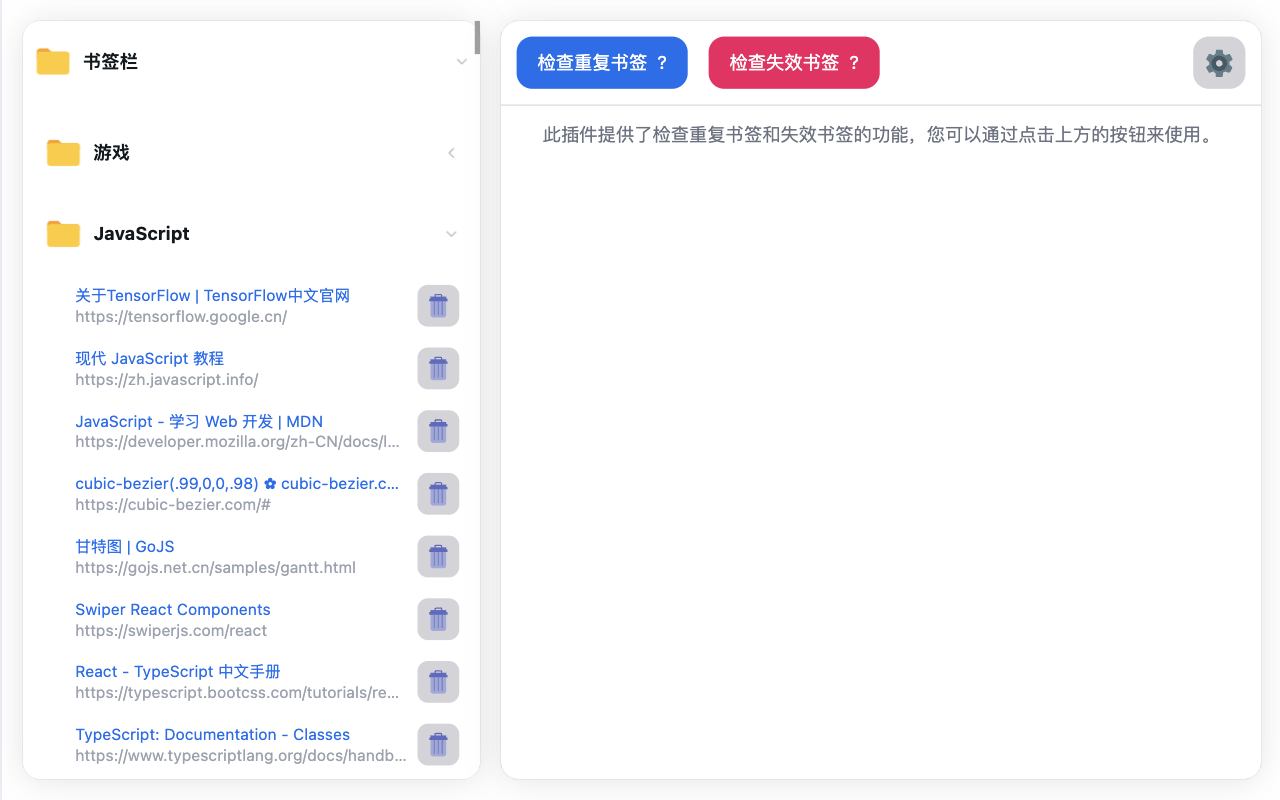Collapse the 书签栏 folder

pos(461,61)
